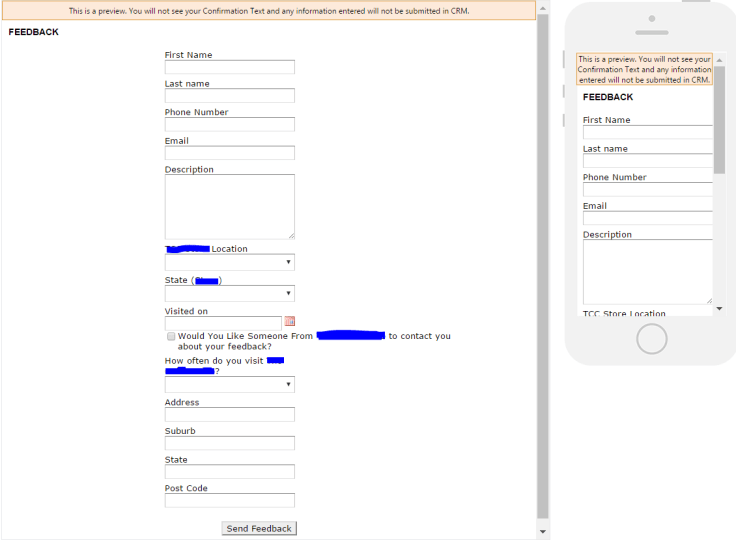The image size is (736, 540).
Task: Click the phone preview scrollbar down arrow
Action: (719, 308)
